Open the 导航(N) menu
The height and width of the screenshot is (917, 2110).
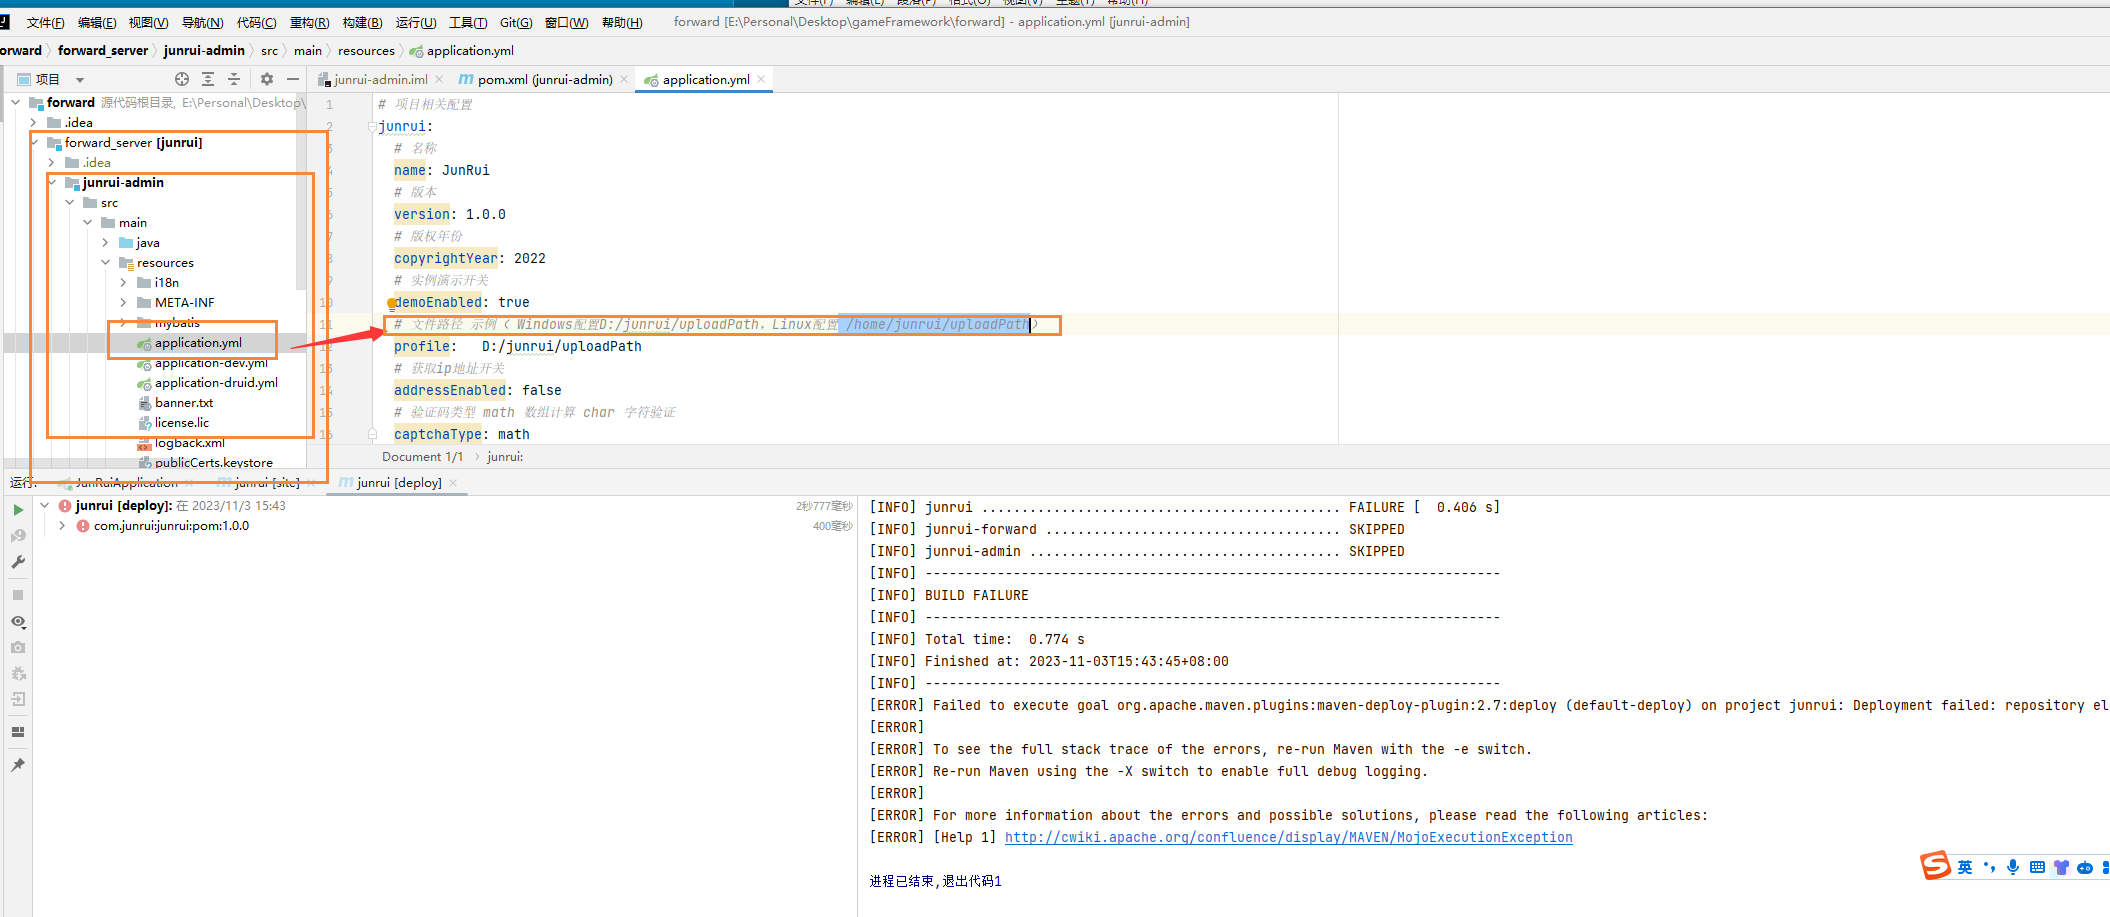click(202, 22)
